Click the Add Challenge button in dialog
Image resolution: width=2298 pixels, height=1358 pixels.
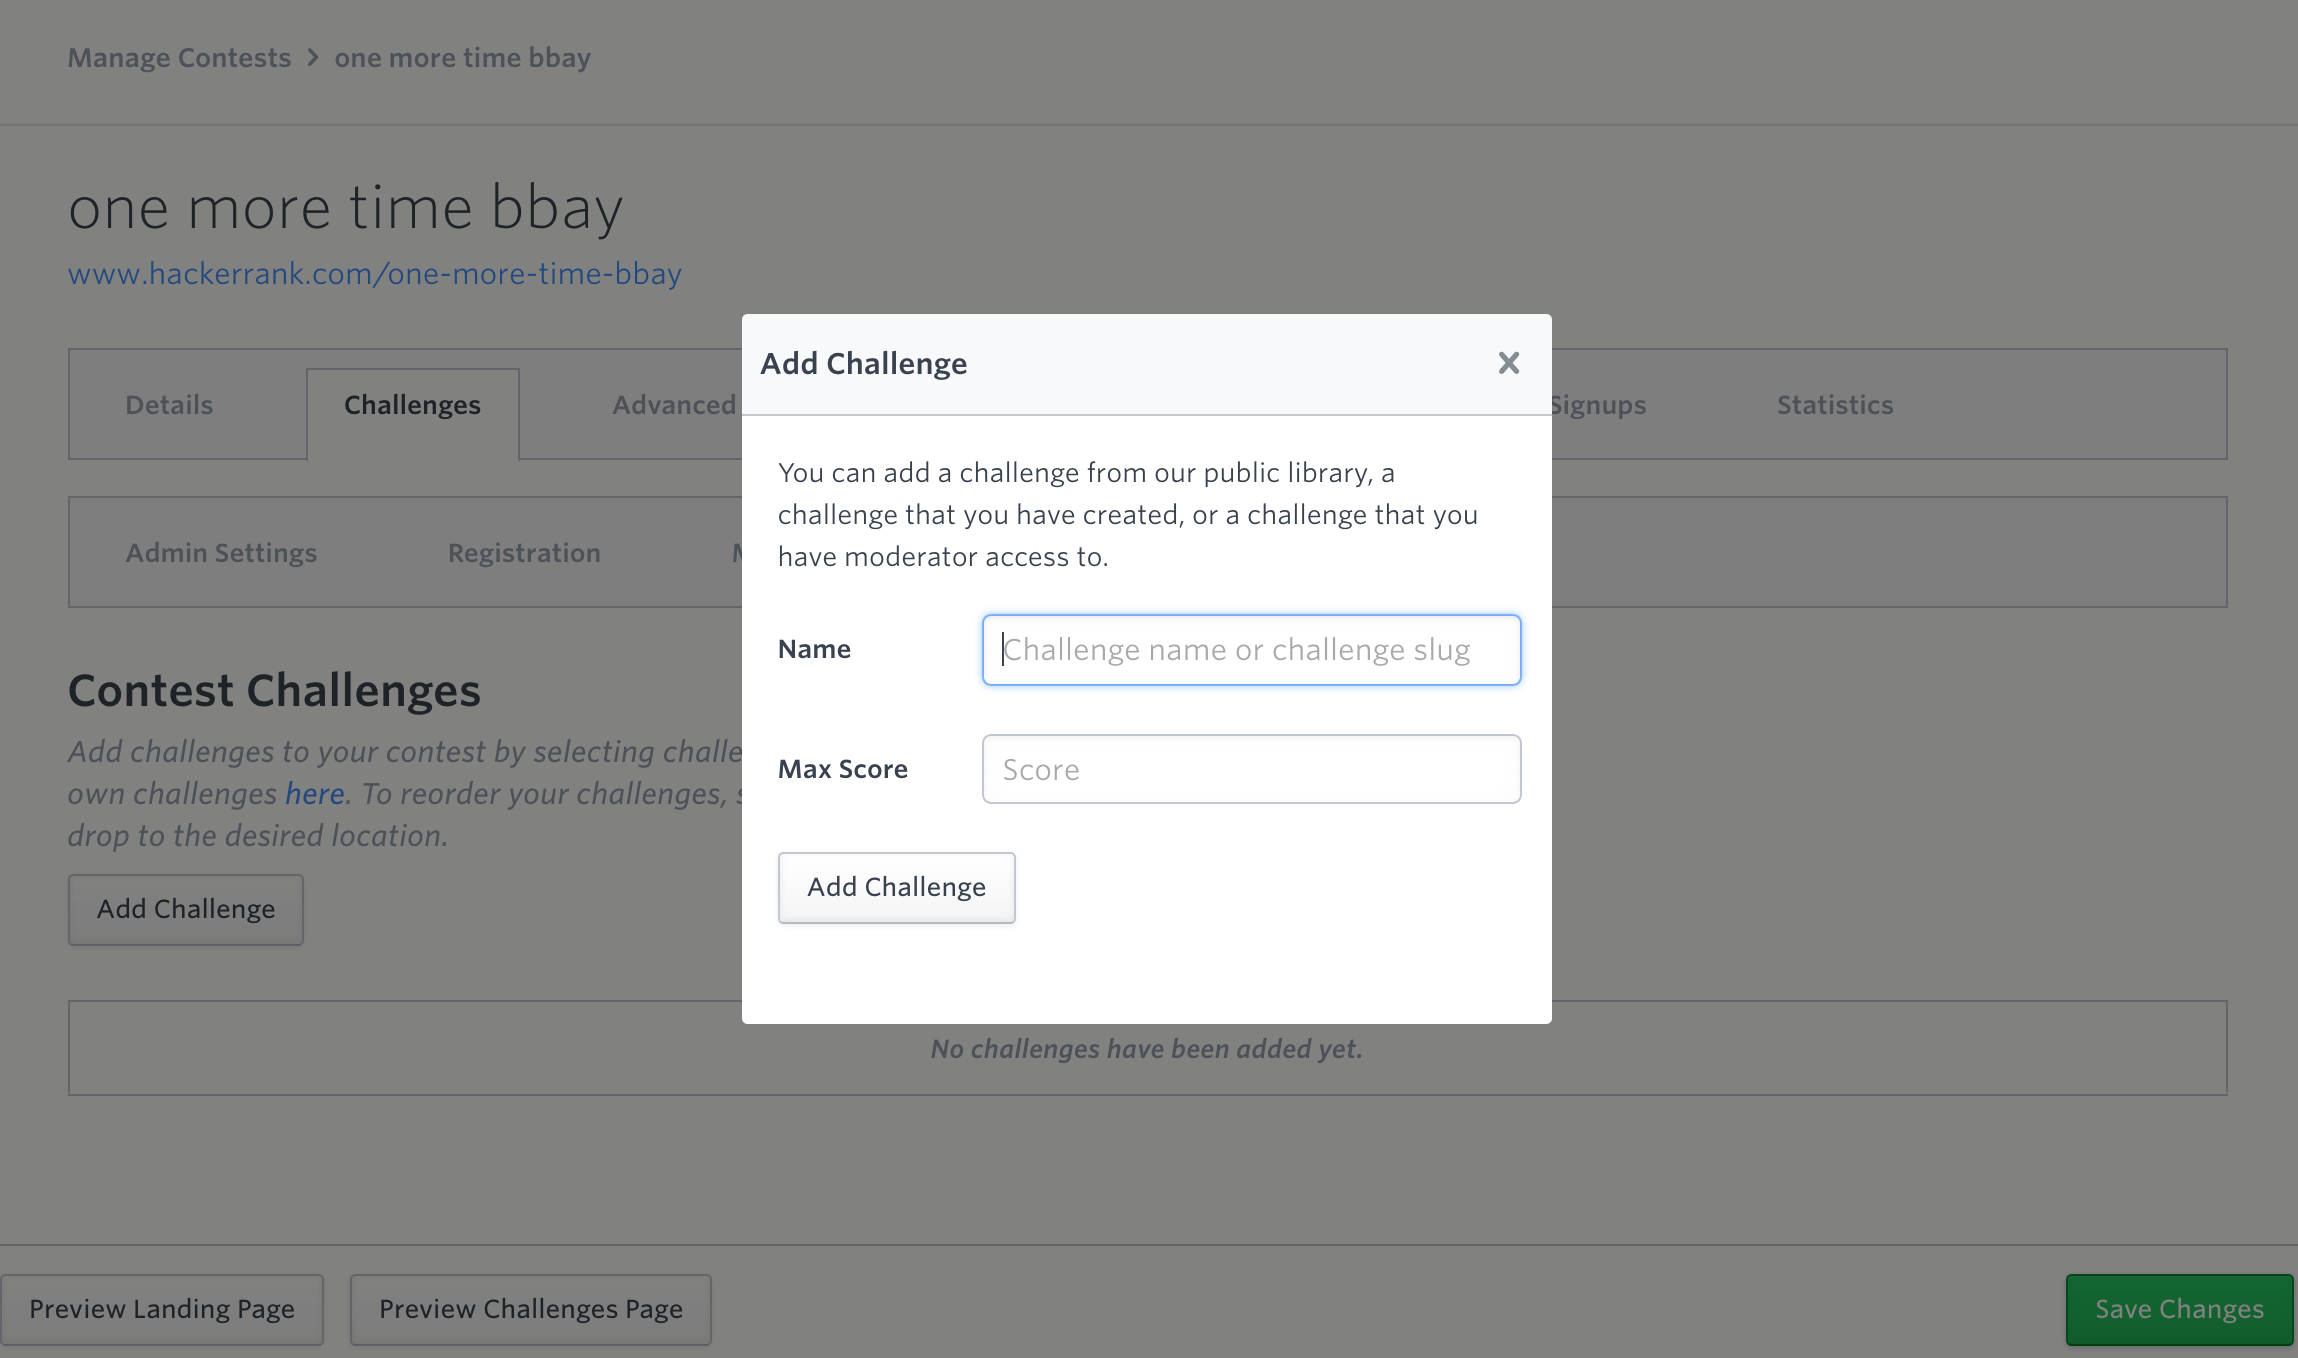pos(895,888)
